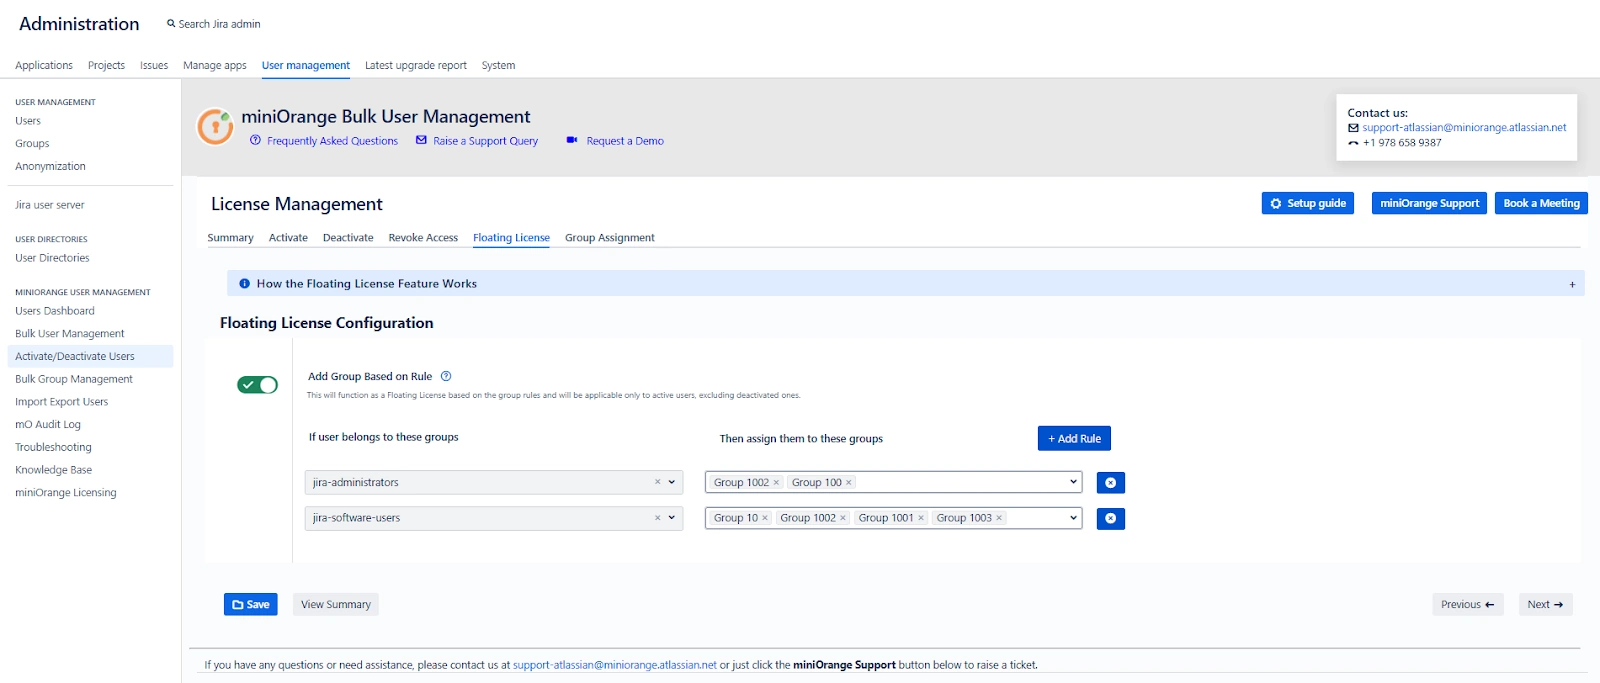Viewport: 1600px width, 683px height.
Task: Delete the jira-software-users rule row
Action: (x=1110, y=519)
